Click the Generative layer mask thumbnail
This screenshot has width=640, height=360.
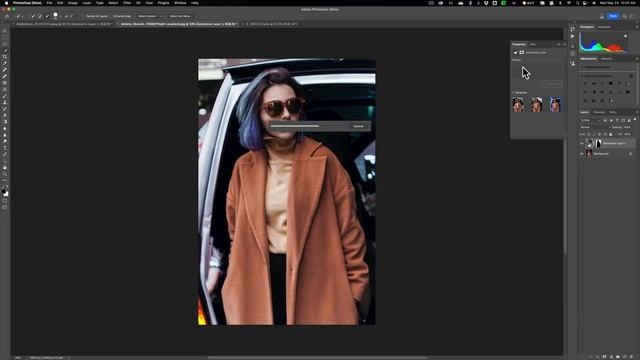[x=598, y=143]
